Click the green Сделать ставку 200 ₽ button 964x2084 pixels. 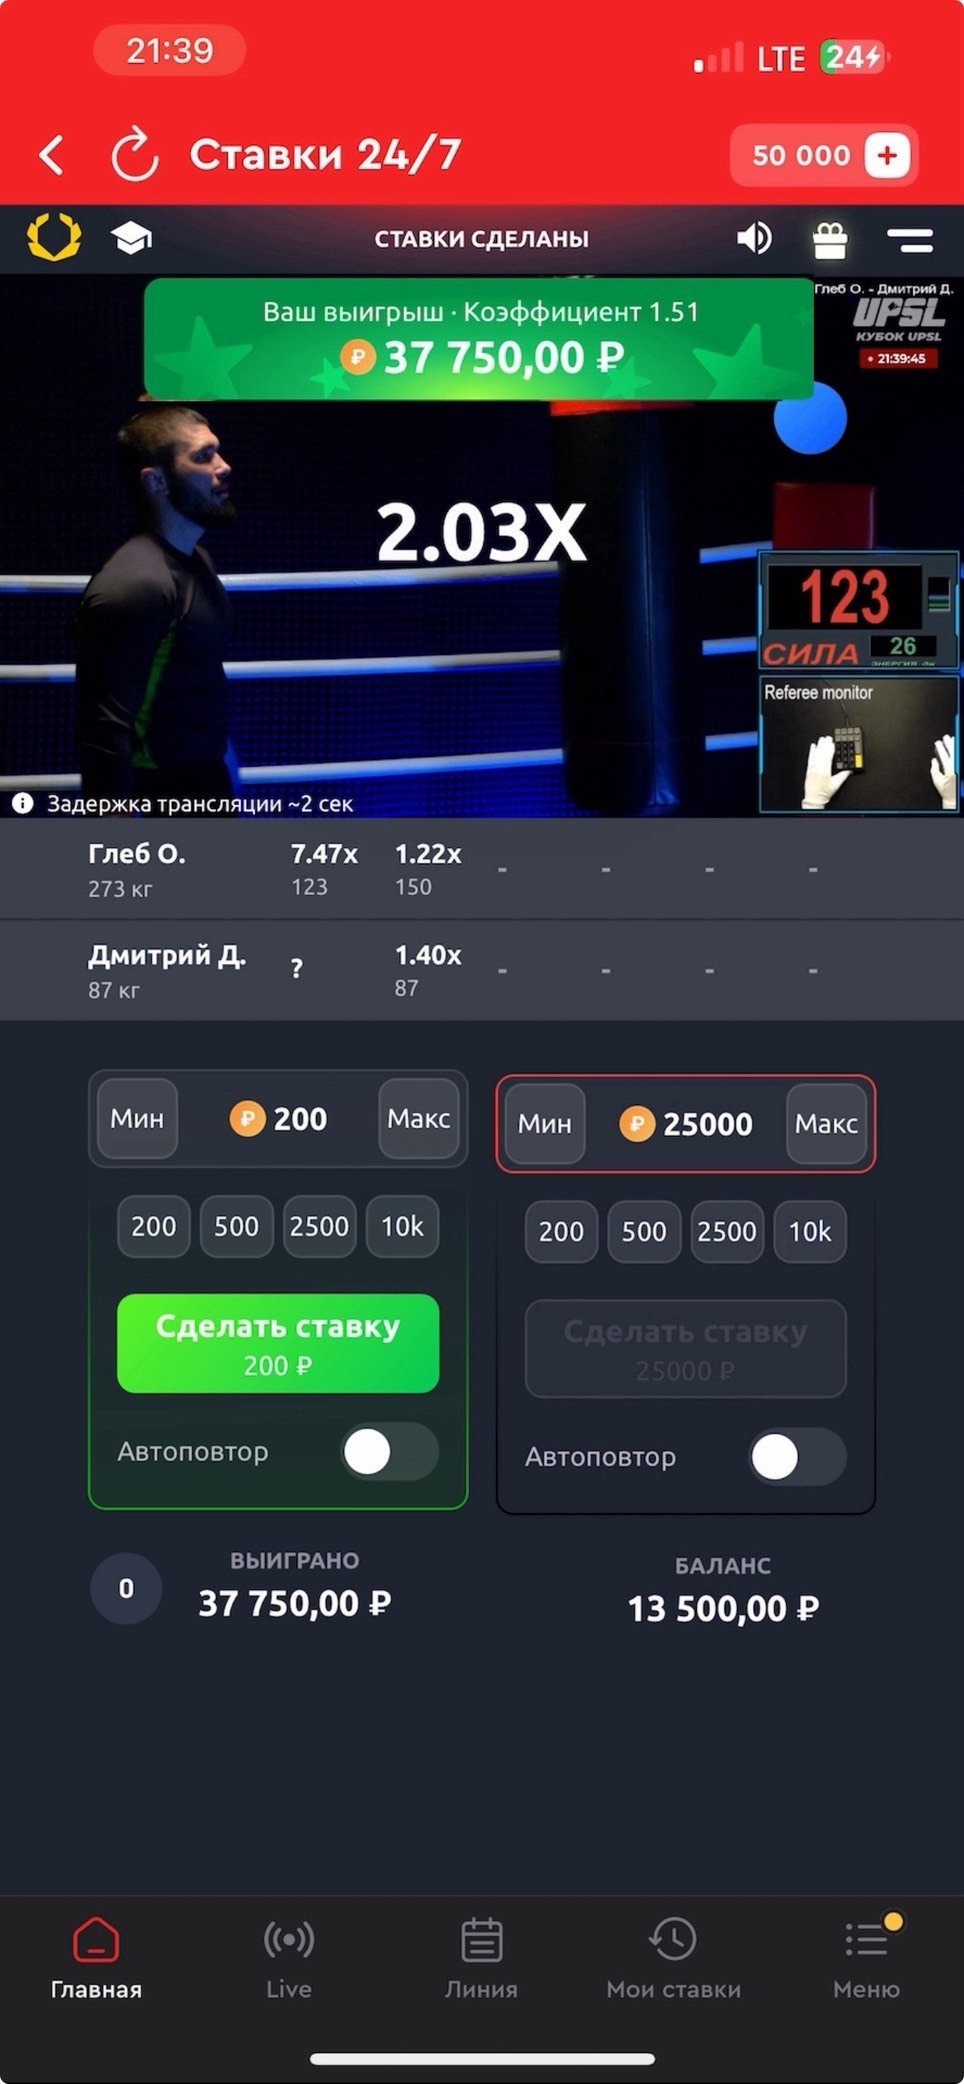[x=278, y=1343]
